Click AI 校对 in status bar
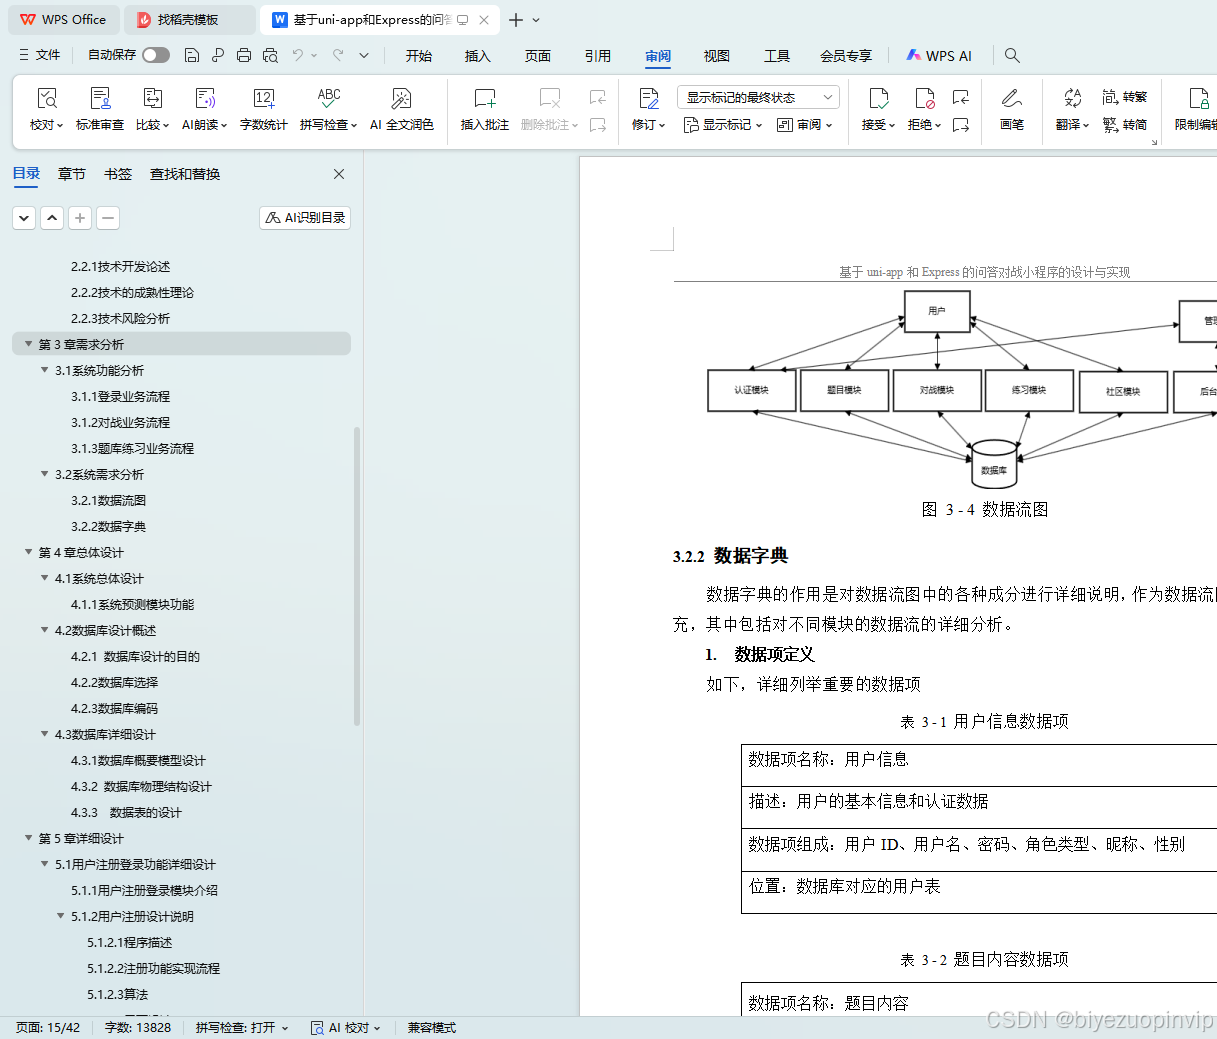Screen dimensions: 1217x1039 point(346,1028)
